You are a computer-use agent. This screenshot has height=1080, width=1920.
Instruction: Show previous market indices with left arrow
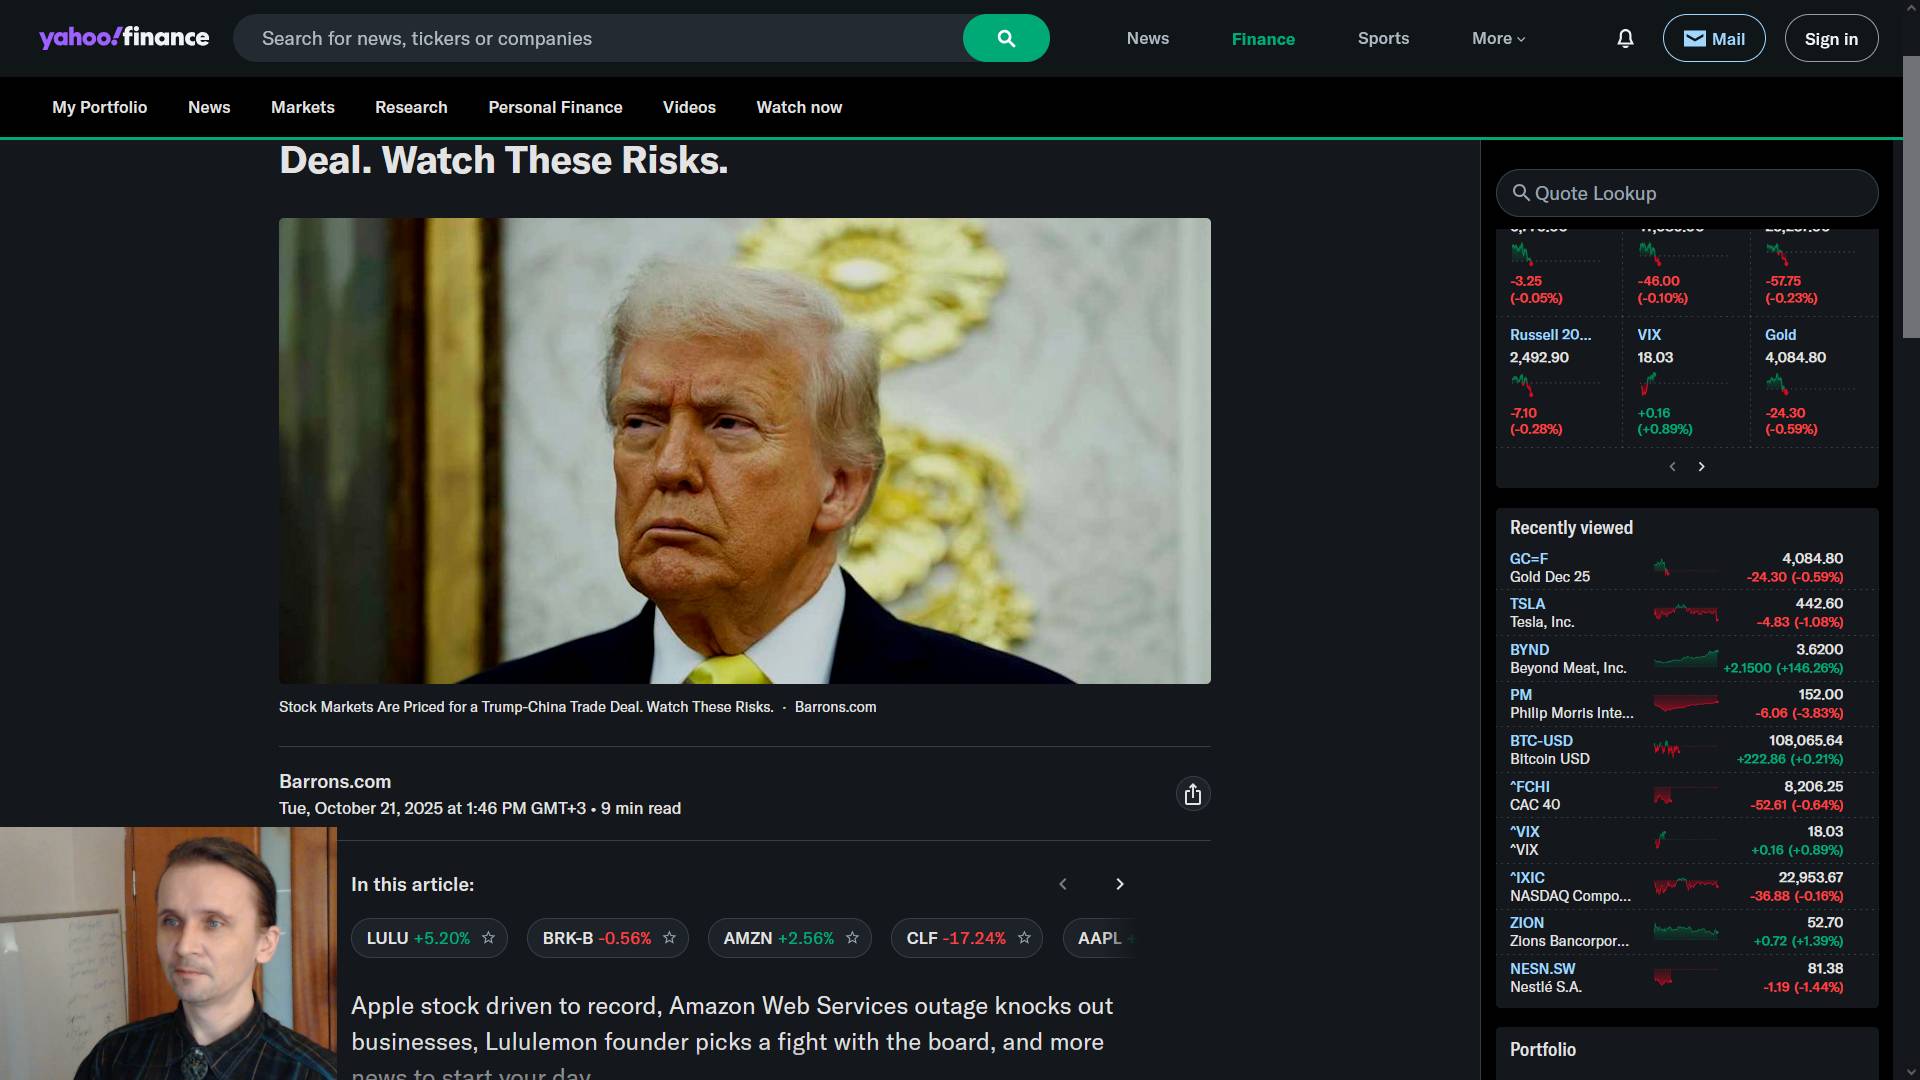(1672, 467)
